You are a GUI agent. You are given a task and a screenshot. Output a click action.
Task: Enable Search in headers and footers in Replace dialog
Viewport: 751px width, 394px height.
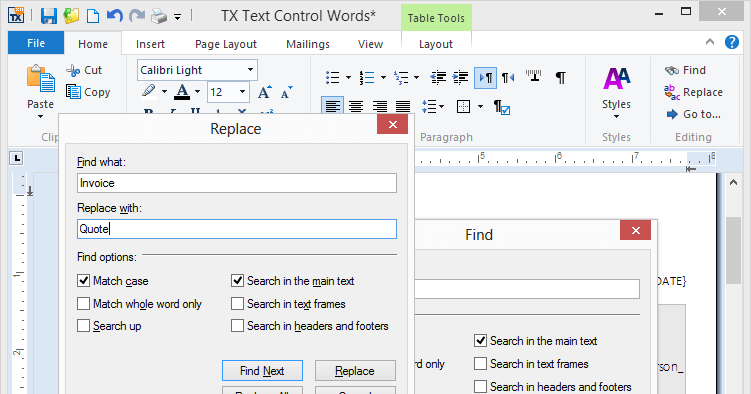[x=237, y=326]
